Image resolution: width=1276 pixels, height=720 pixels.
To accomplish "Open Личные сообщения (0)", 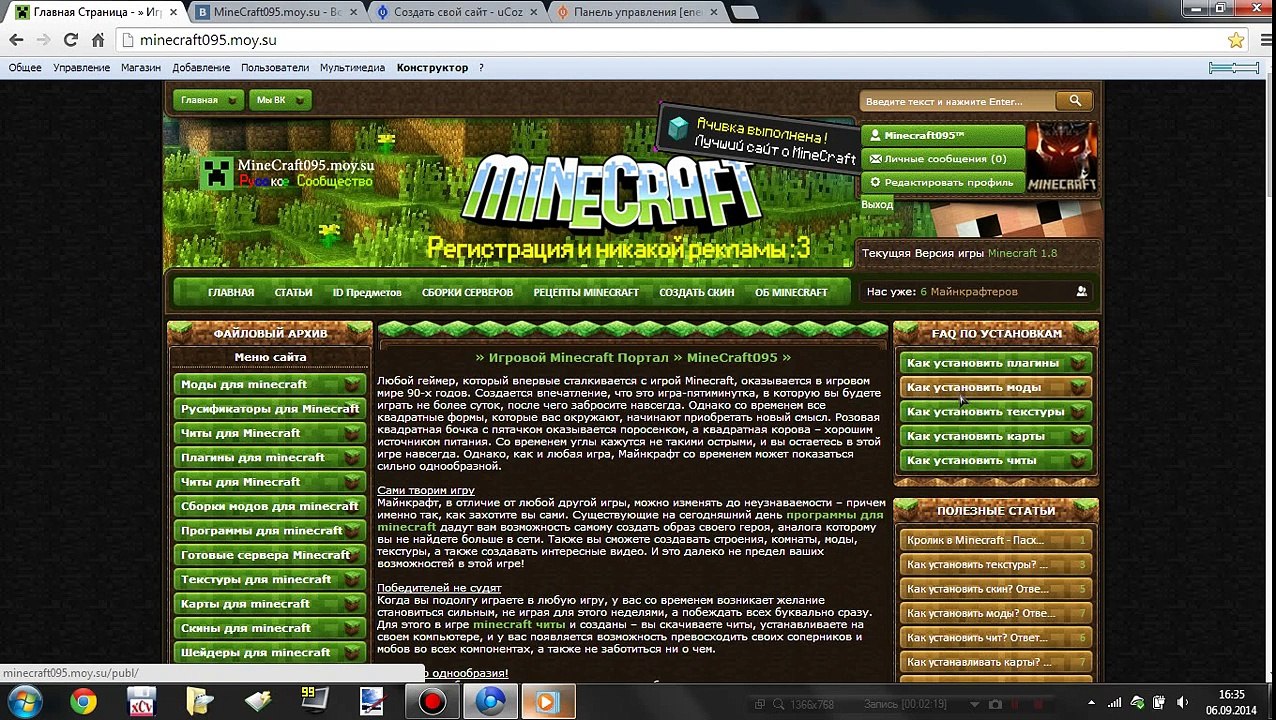I will 943,159.
